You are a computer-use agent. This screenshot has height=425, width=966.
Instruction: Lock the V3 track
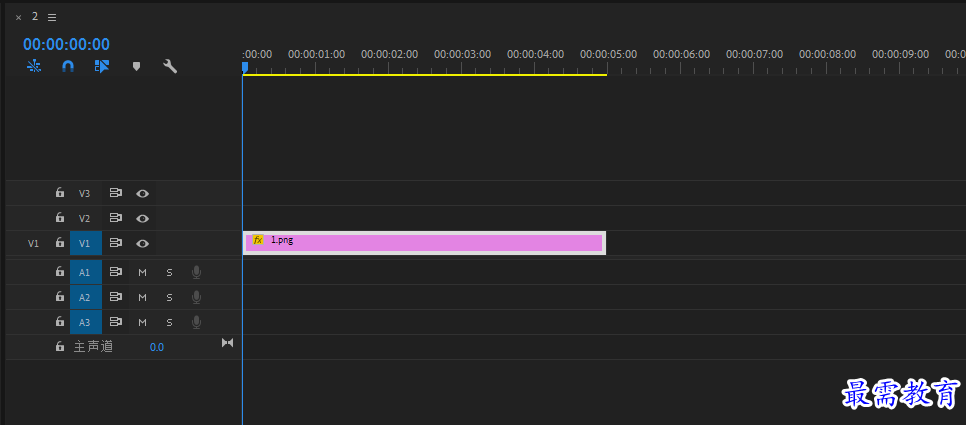59,193
